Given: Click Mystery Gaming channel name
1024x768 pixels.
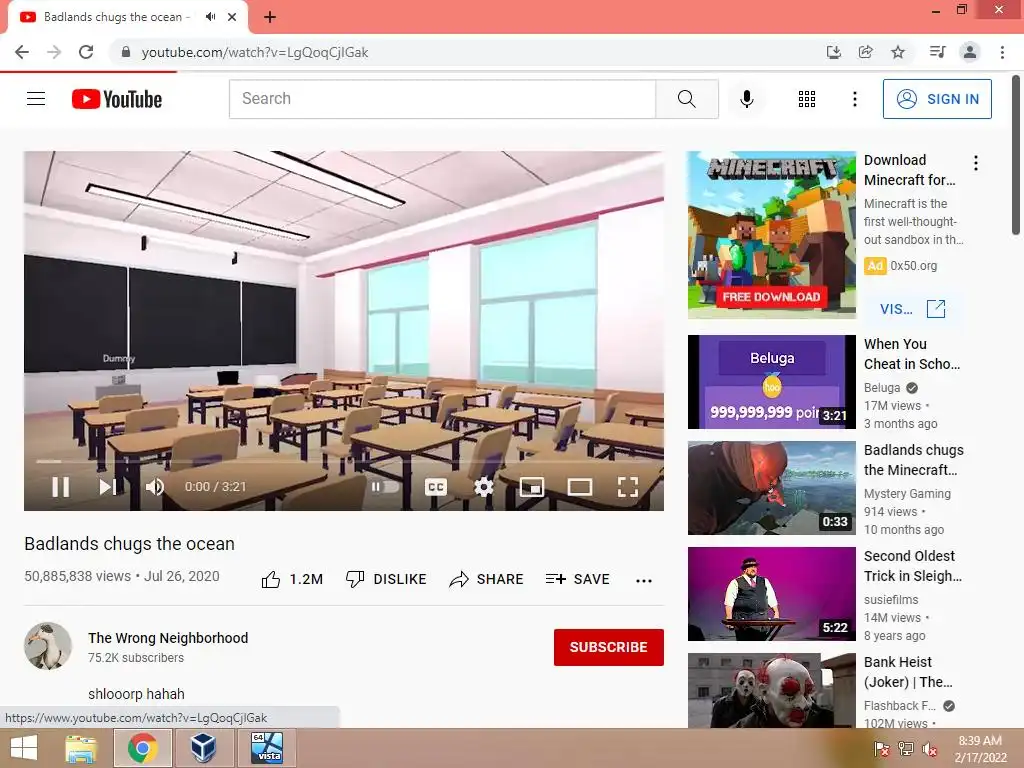Looking at the screenshot, I should click(x=907, y=494).
